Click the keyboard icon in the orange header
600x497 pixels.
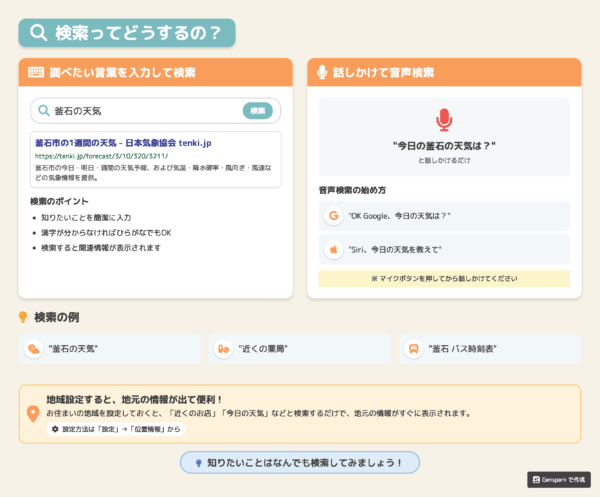click(36, 73)
